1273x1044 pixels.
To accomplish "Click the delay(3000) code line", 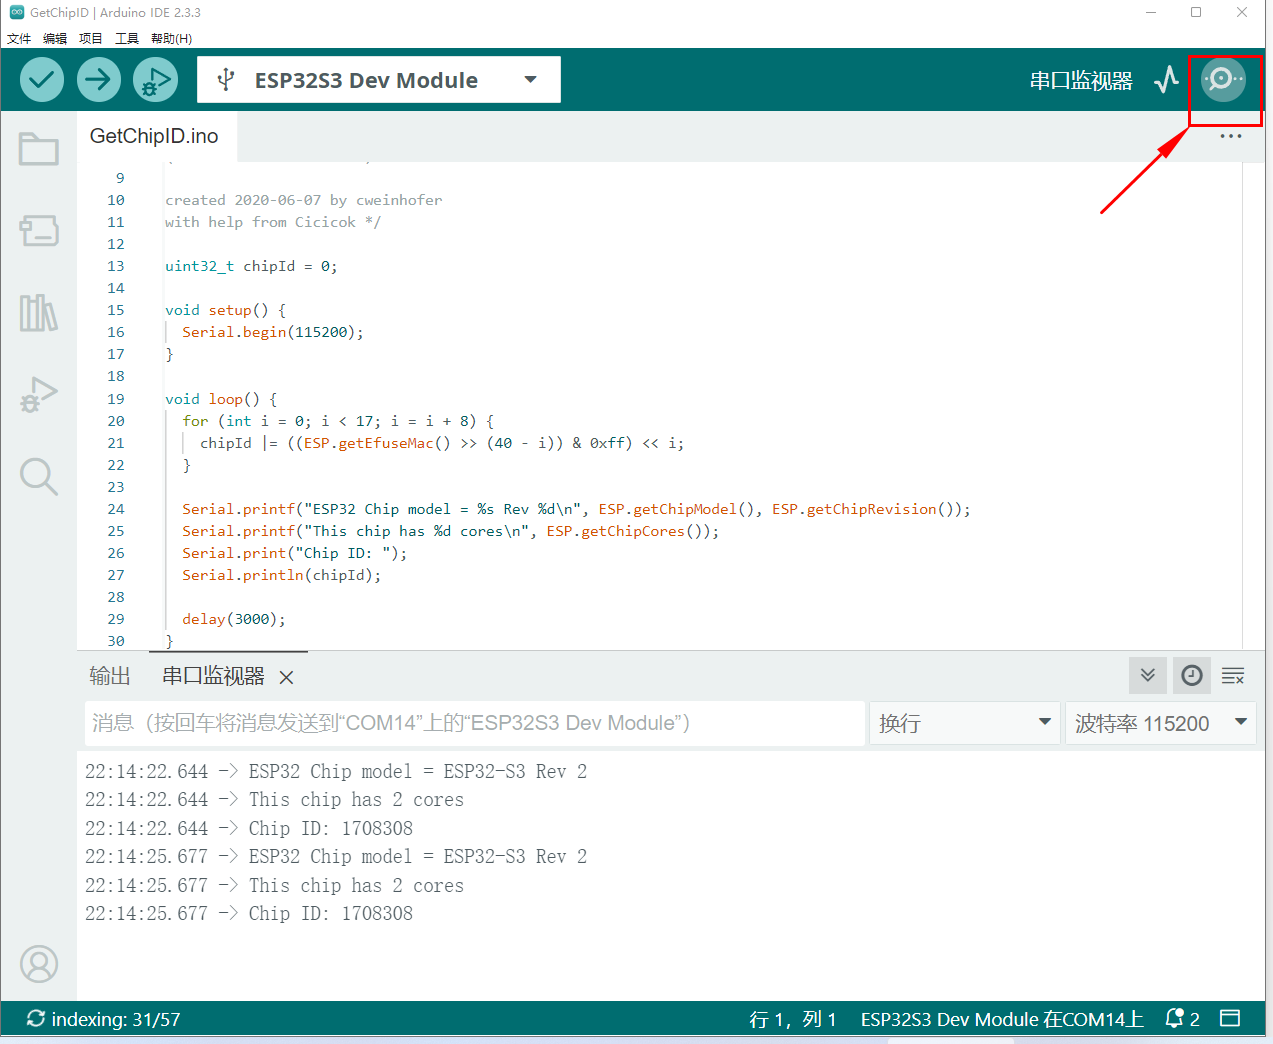I will [x=234, y=619].
